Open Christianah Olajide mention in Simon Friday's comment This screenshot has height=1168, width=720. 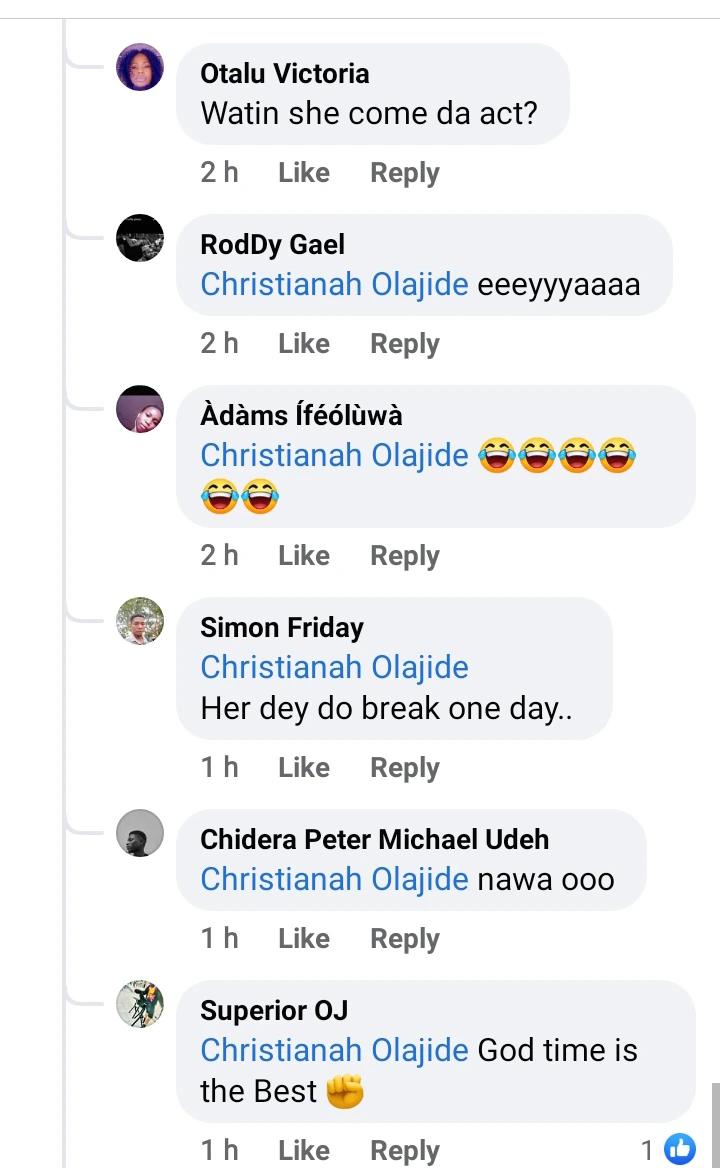(334, 668)
